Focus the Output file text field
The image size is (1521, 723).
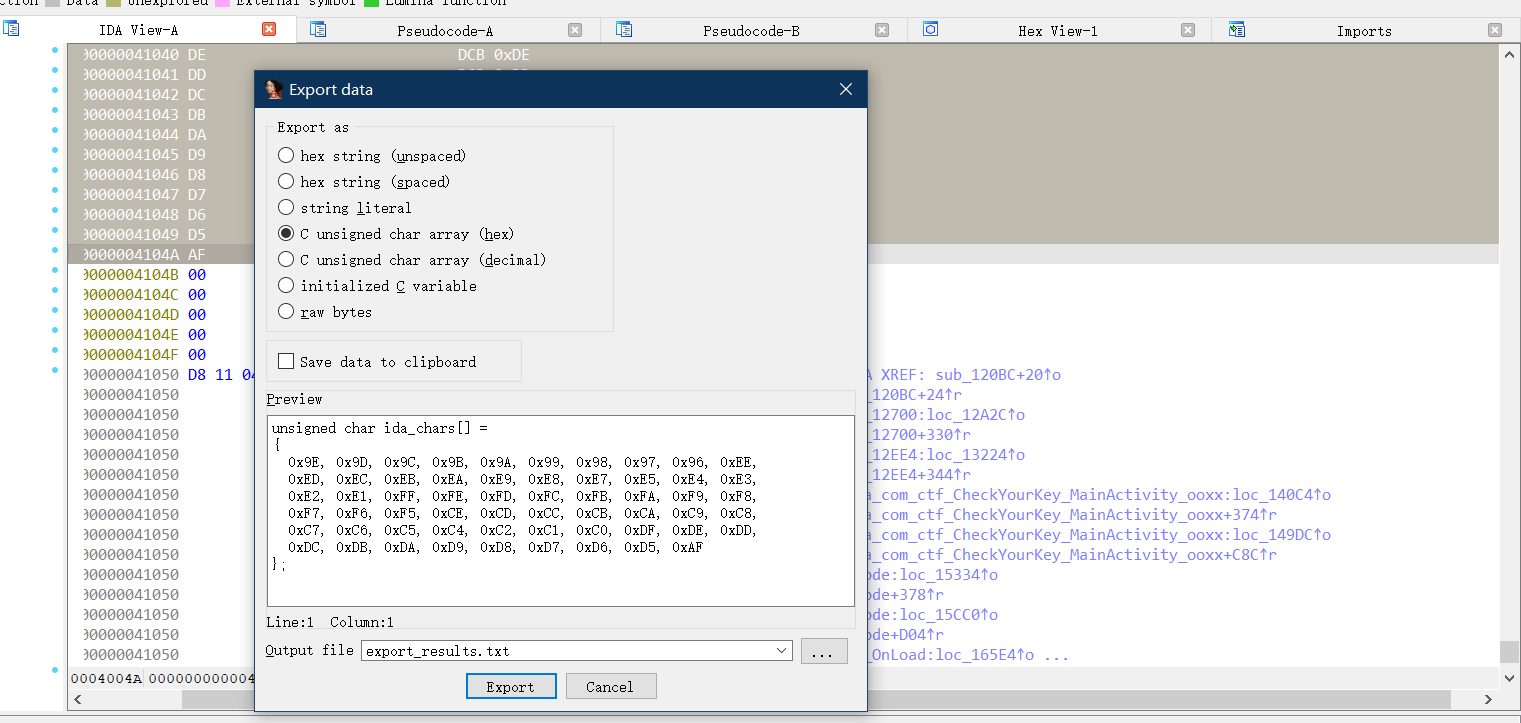tap(567, 651)
